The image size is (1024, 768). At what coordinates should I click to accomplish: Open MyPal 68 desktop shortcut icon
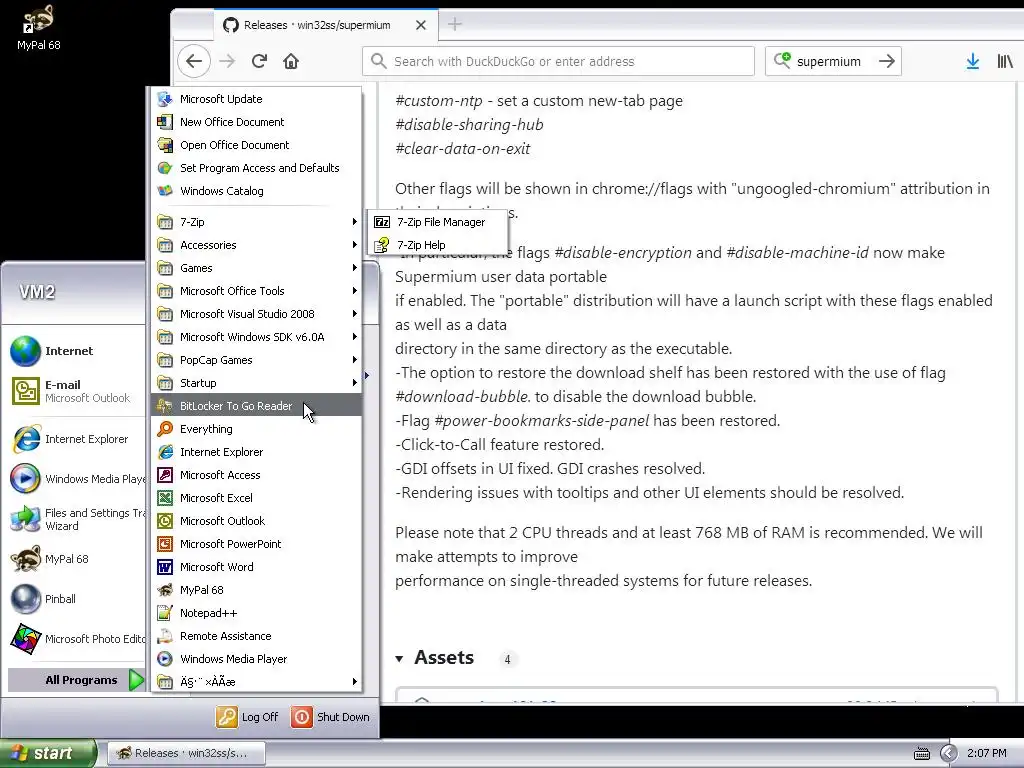38,28
